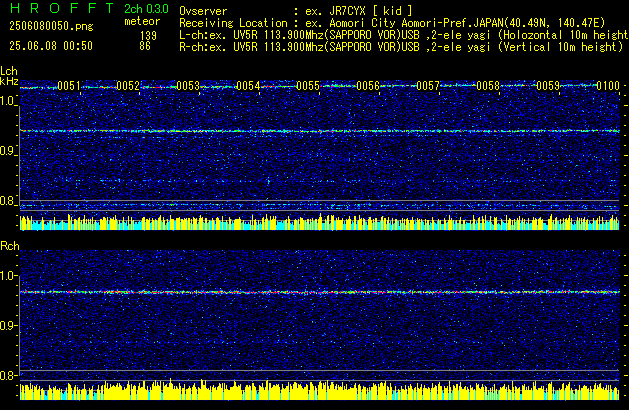Click time marker 0058
This screenshot has height=410, width=629.
pos(488,86)
